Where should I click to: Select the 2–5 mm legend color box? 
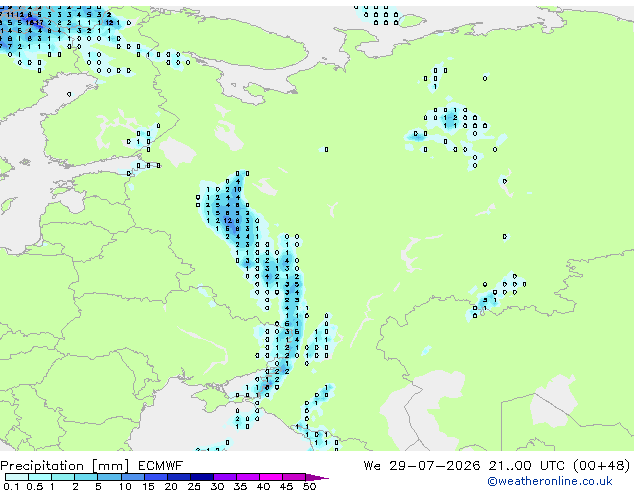pyautogui.click(x=86, y=477)
